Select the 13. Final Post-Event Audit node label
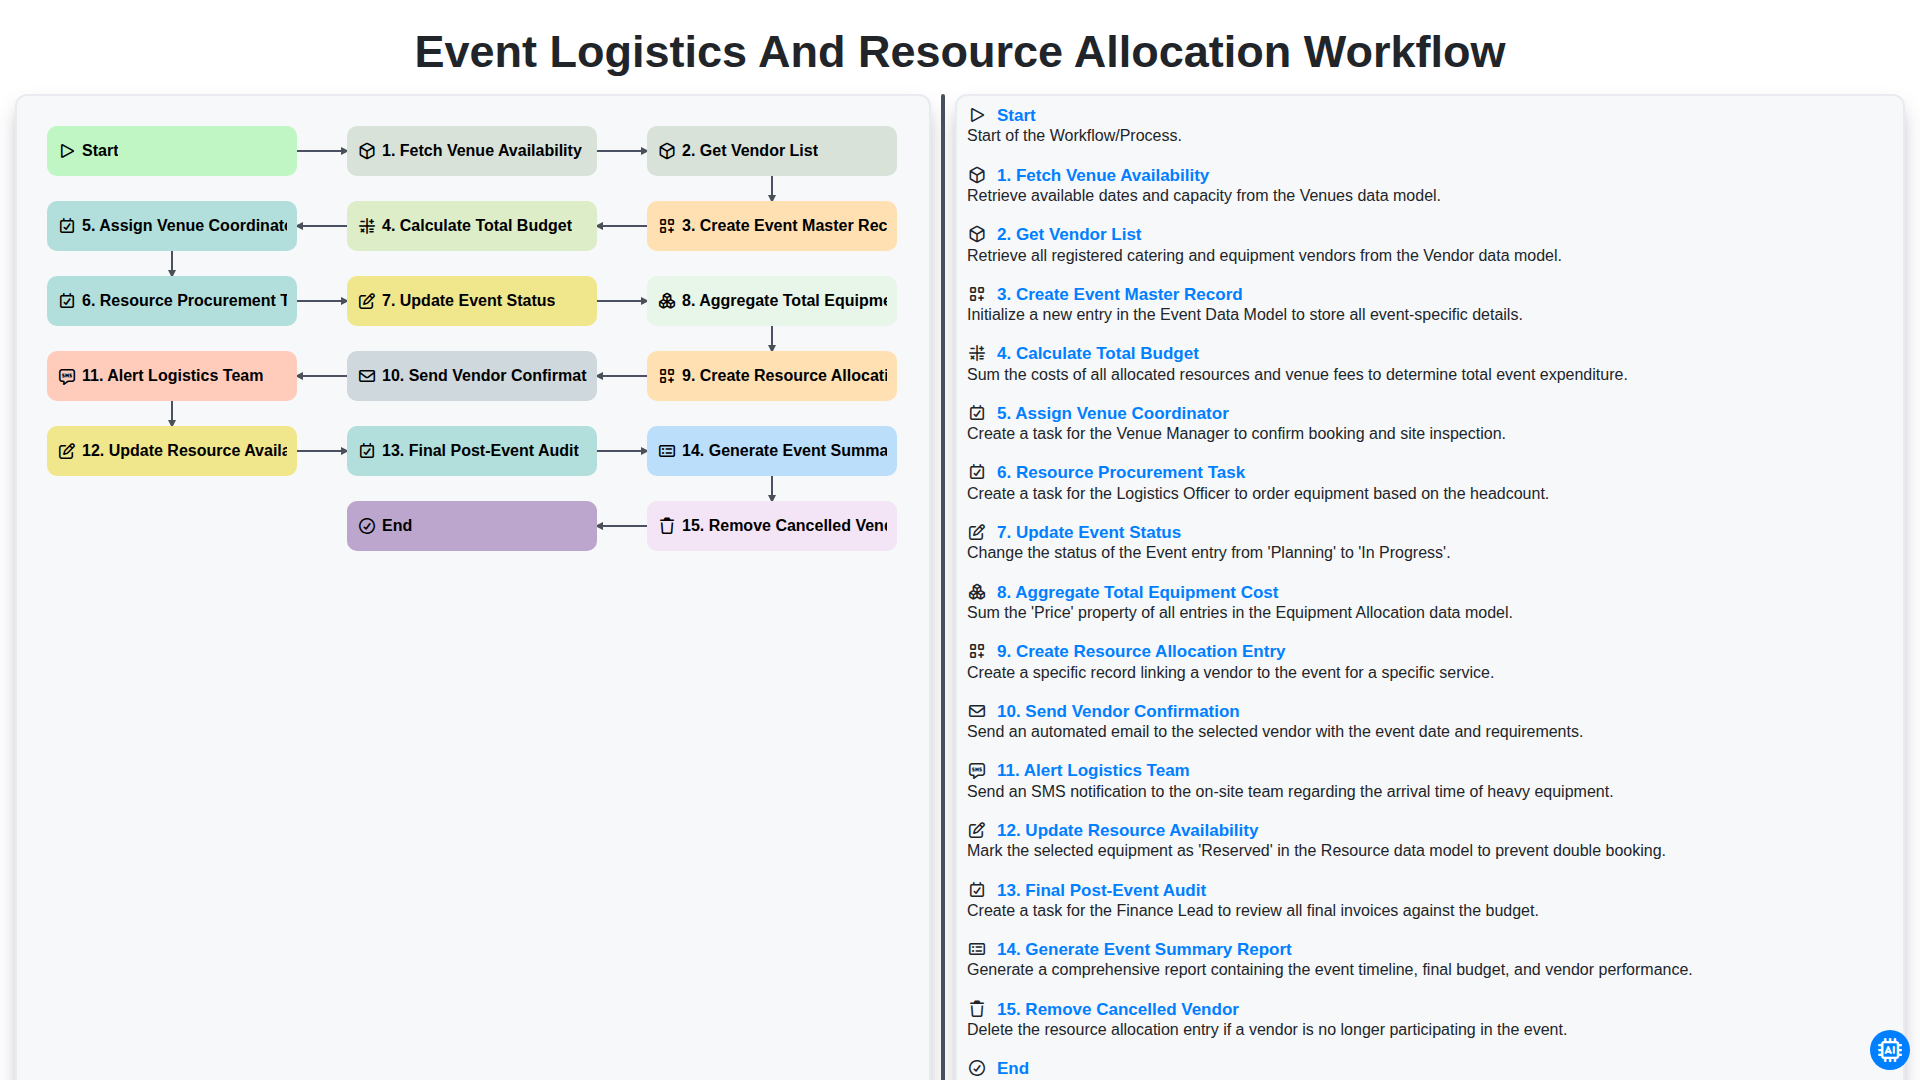The height and width of the screenshot is (1080, 1920). tap(480, 451)
